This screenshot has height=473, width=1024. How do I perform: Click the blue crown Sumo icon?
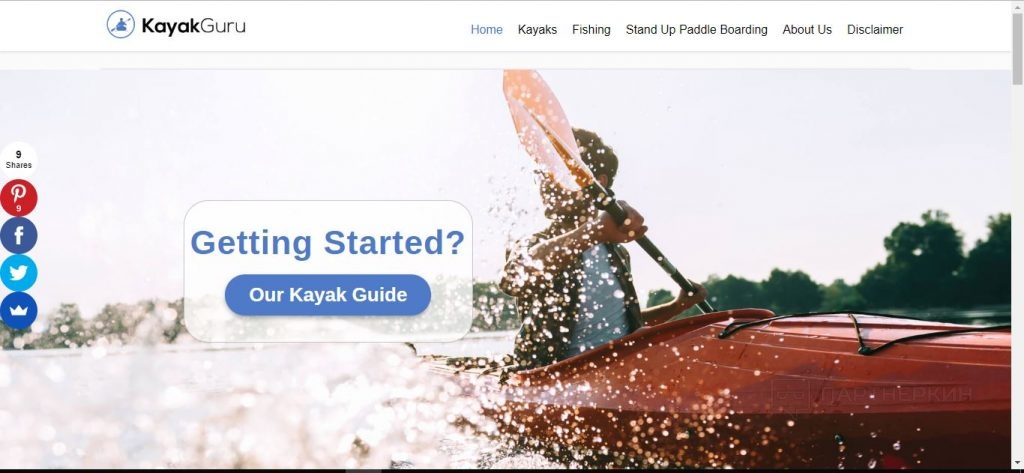[x=18, y=310]
